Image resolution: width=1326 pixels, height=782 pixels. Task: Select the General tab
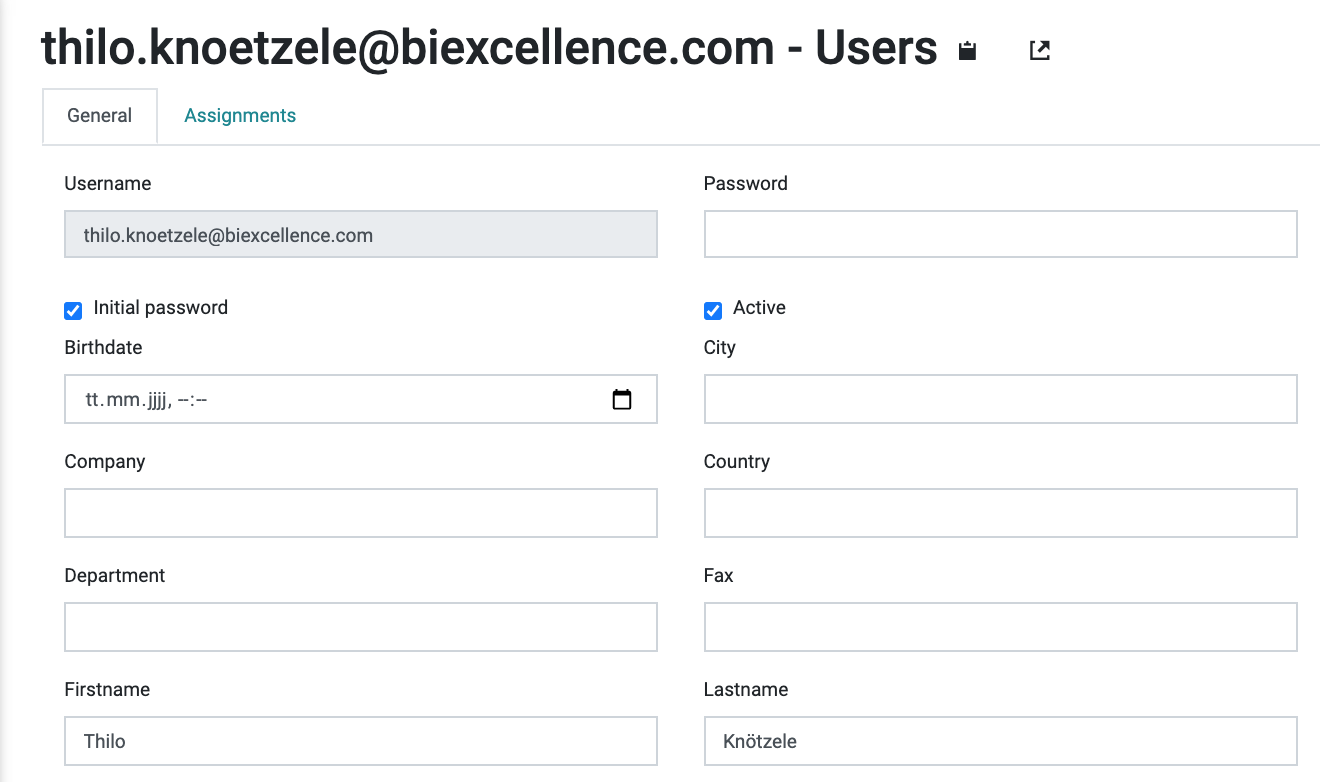point(100,116)
